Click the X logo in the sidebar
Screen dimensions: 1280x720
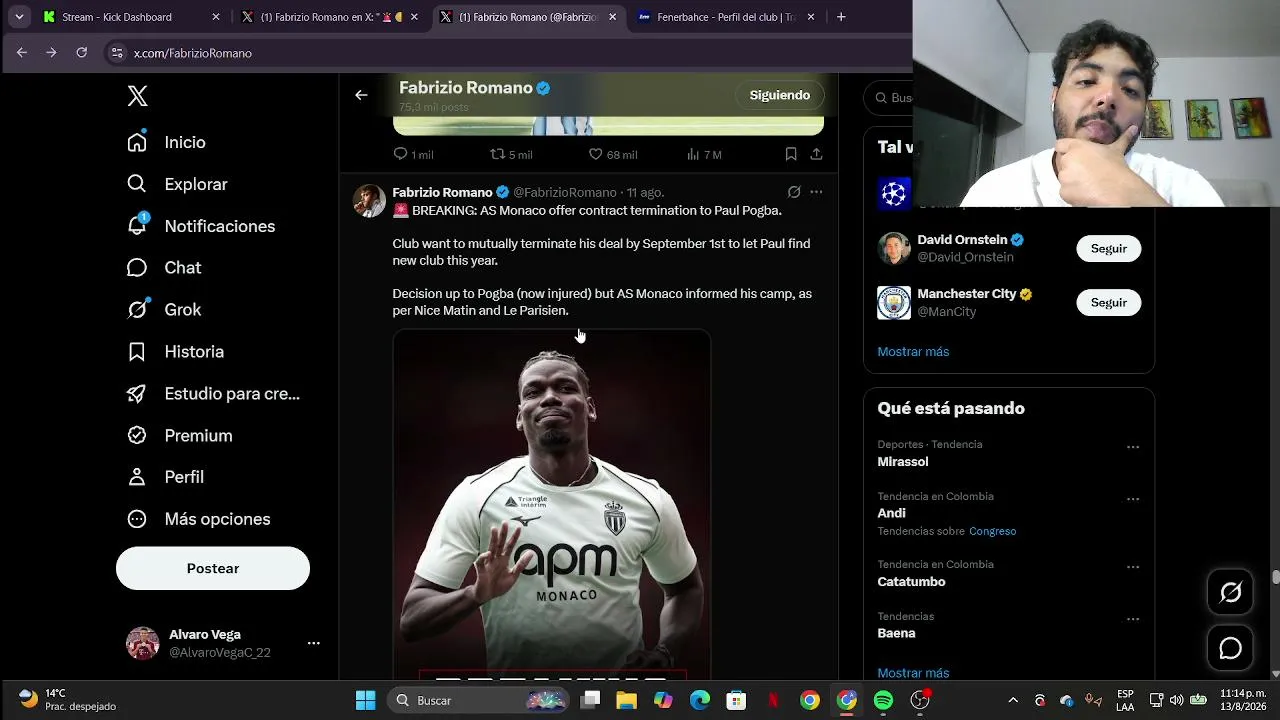138,96
